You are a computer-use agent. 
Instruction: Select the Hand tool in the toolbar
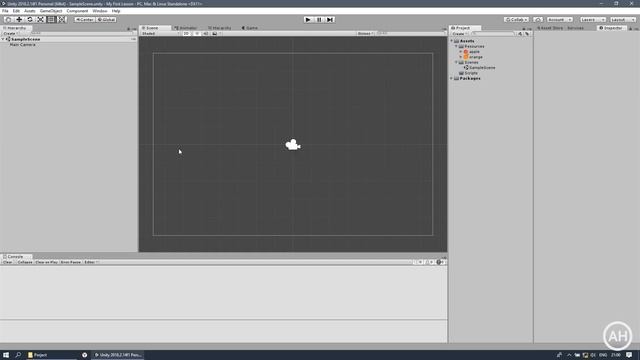tap(8, 20)
